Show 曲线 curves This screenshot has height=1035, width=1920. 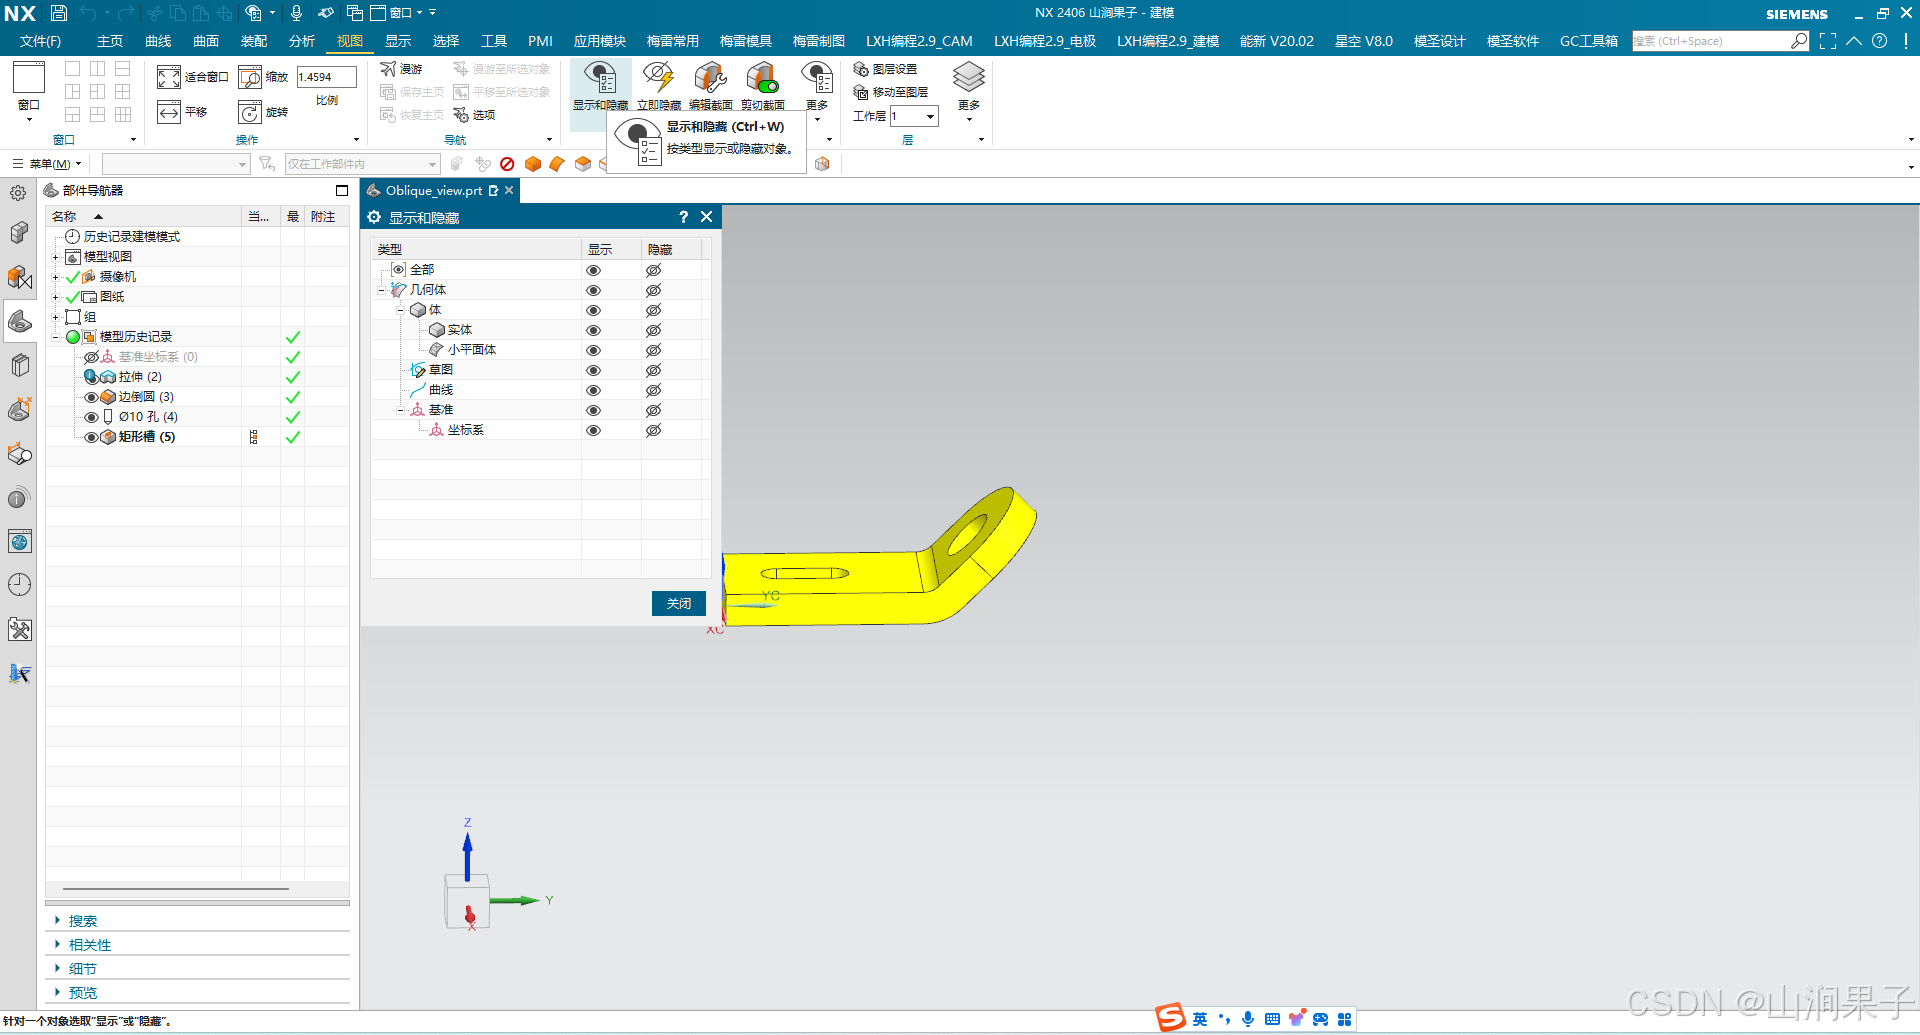pyautogui.click(x=593, y=390)
